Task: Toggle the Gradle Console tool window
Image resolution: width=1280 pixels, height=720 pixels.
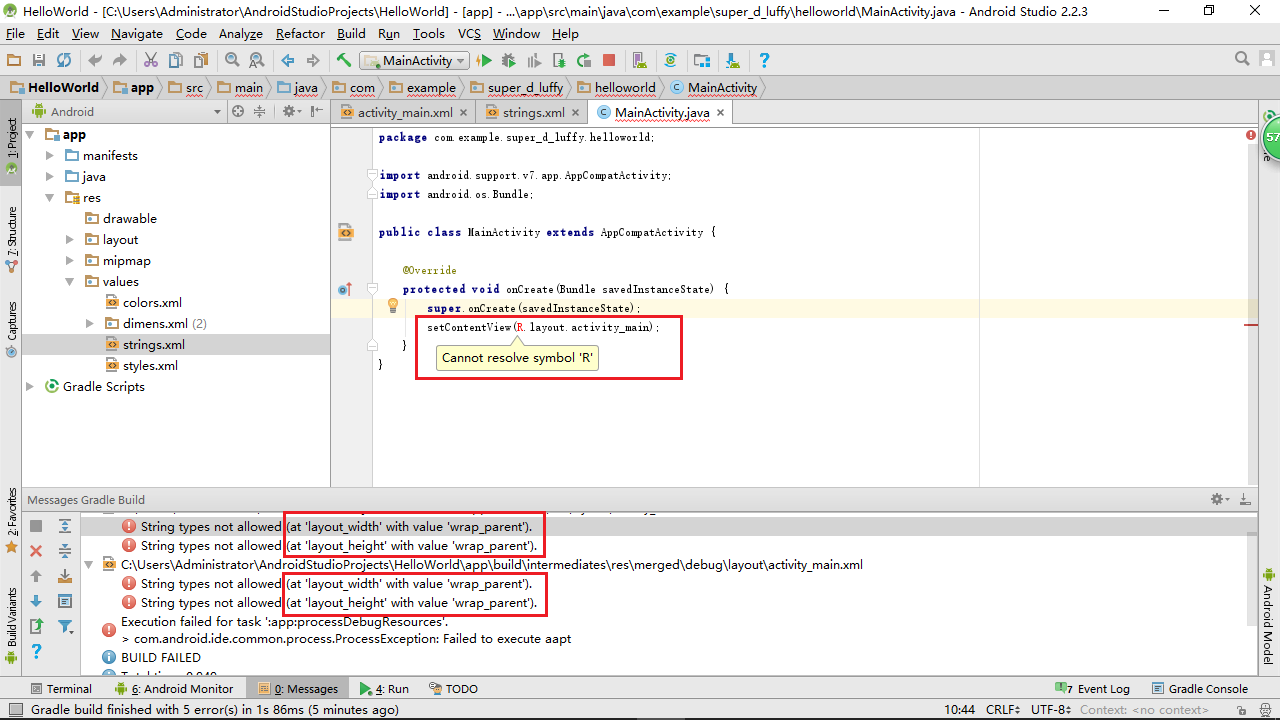Action: (x=1200, y=688)
